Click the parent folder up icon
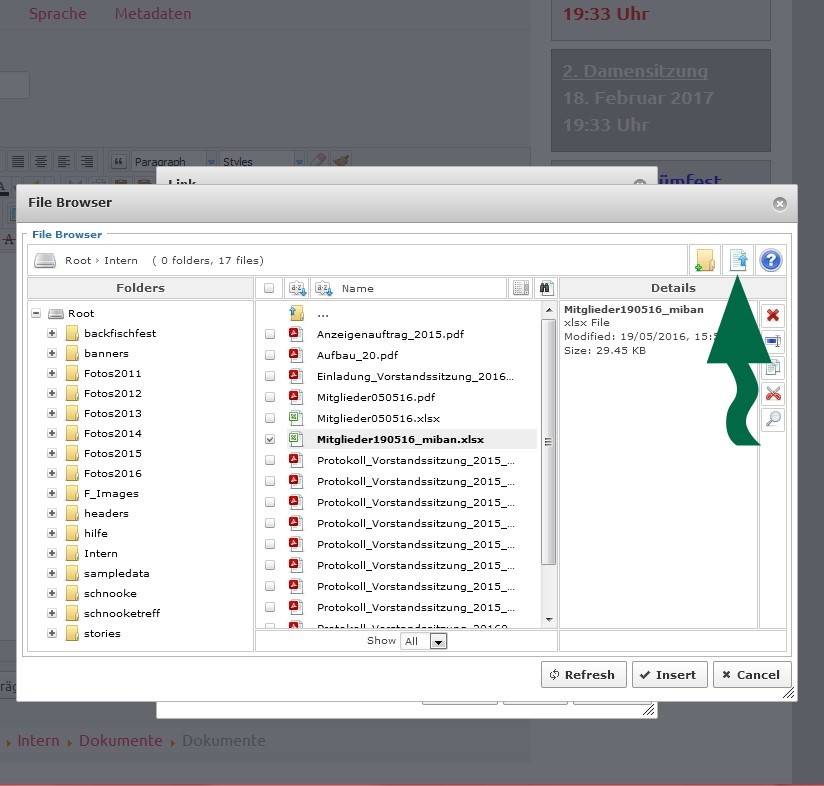The height and width of the screenshot is (786, 824). pyautogui.click(x=297, y=314)
